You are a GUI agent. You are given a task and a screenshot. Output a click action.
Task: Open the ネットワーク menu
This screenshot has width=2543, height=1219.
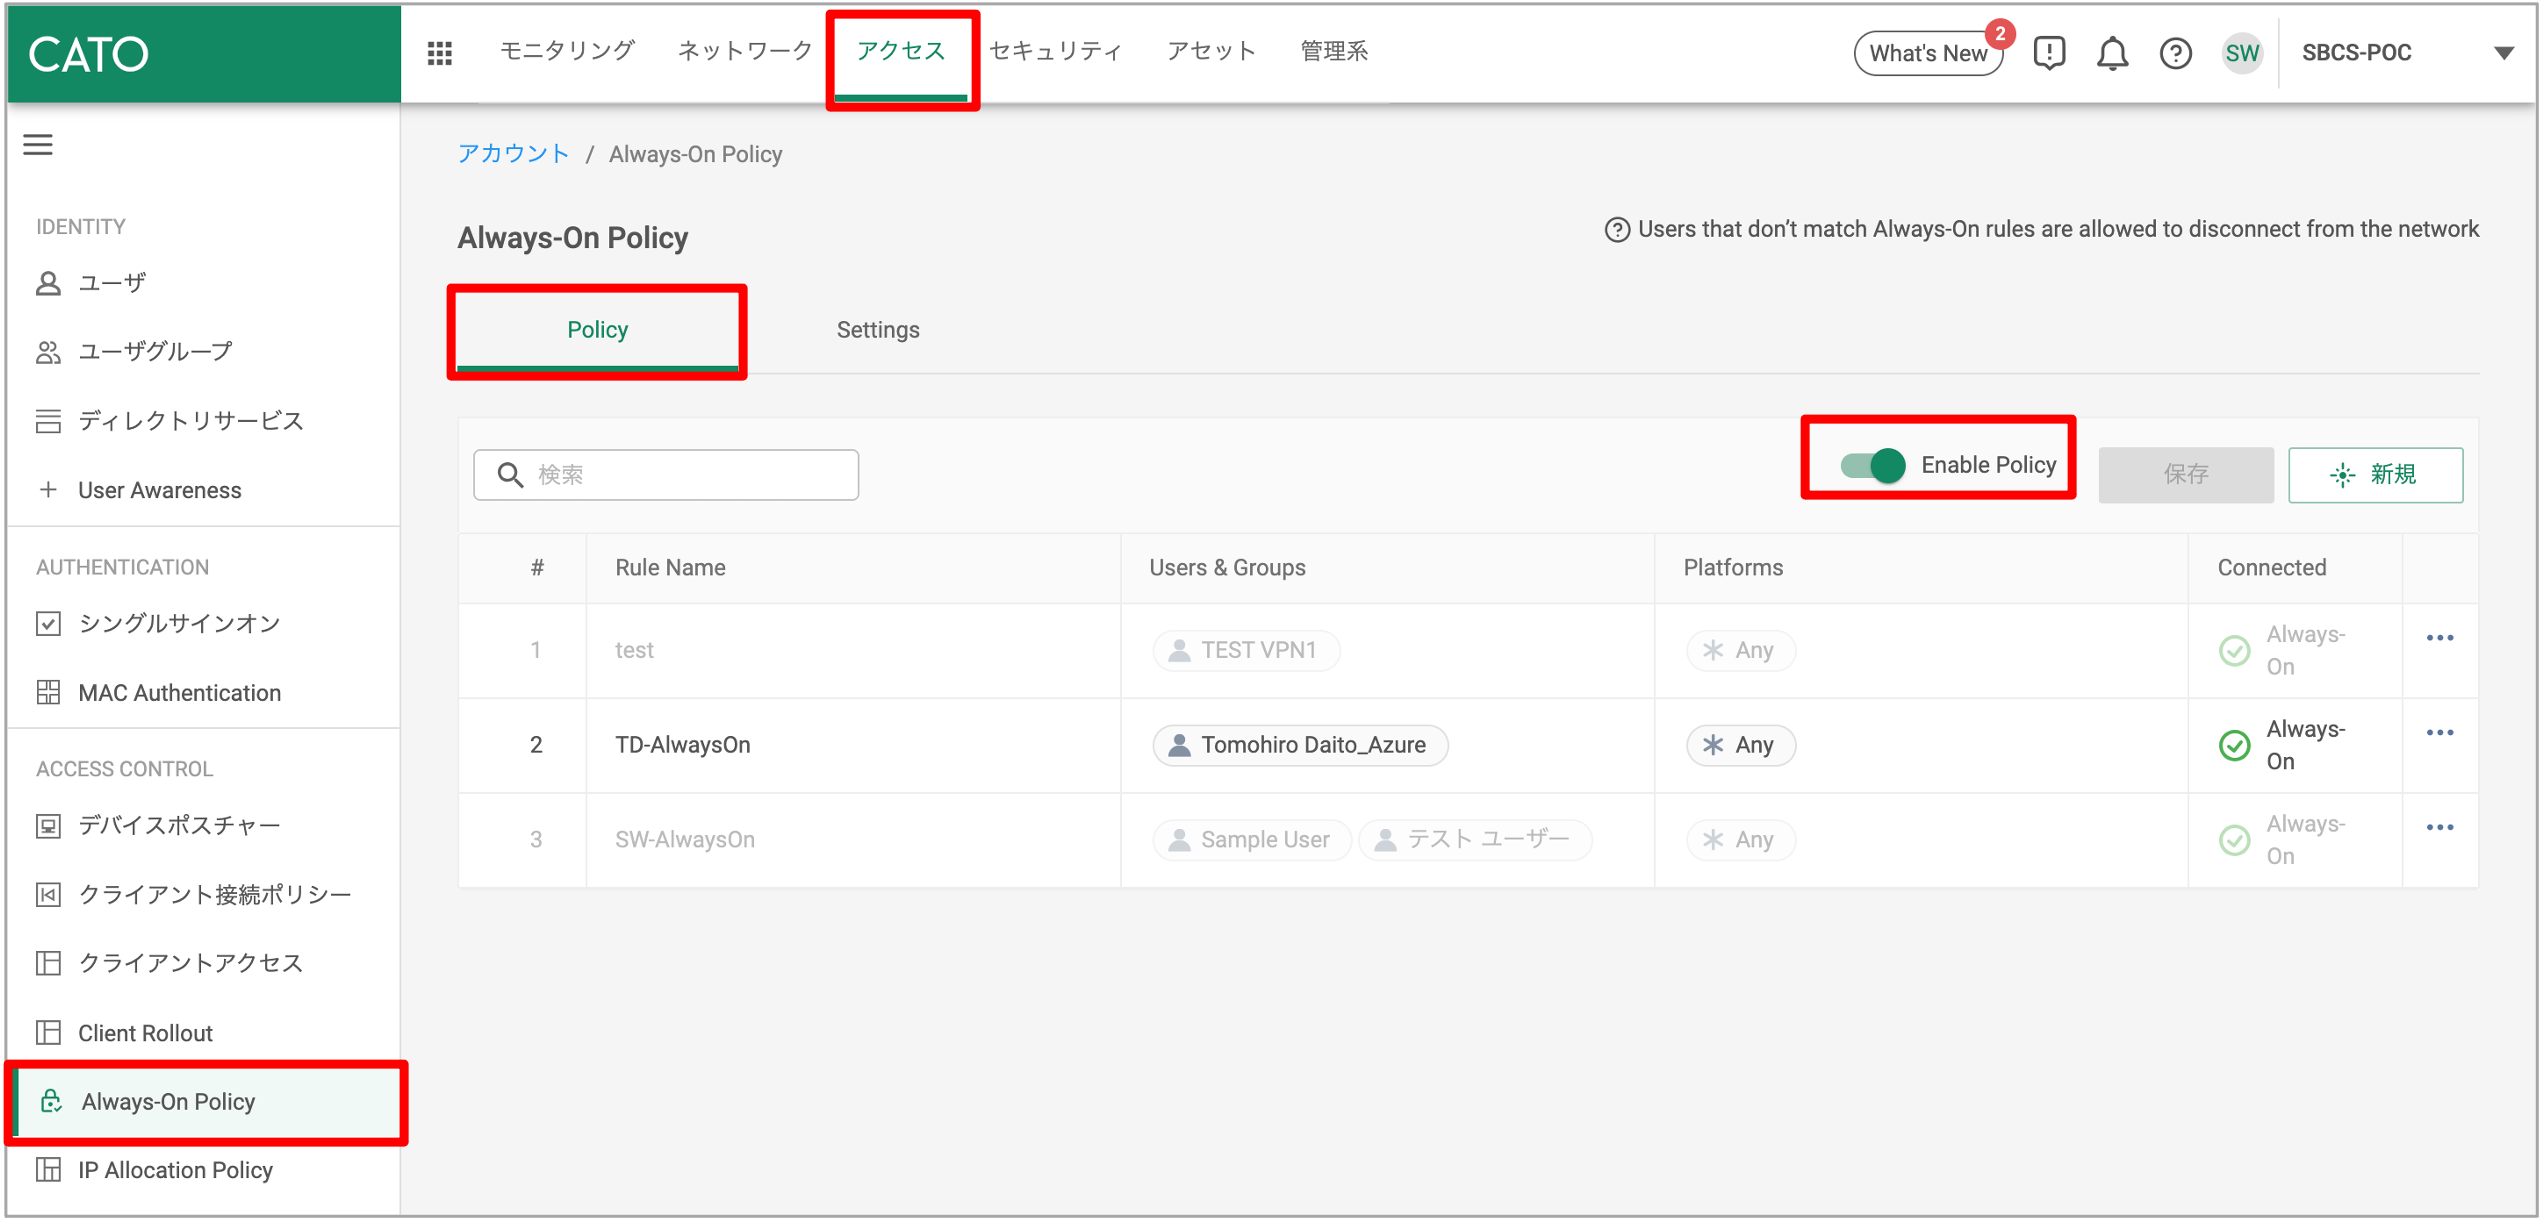pyautogui.click(x=745, y=51)
